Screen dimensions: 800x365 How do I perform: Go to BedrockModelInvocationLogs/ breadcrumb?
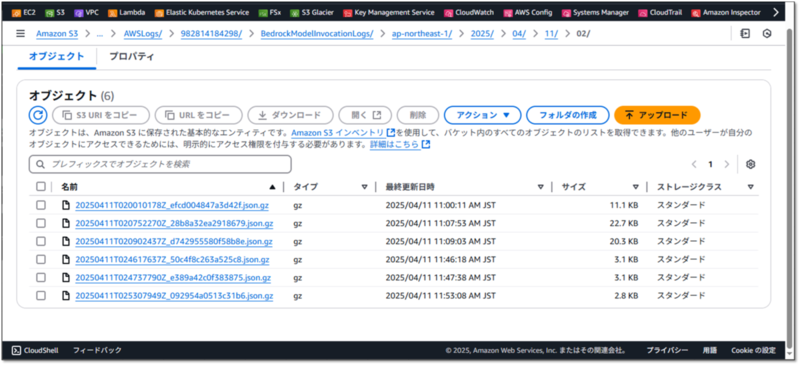[317, 34]
